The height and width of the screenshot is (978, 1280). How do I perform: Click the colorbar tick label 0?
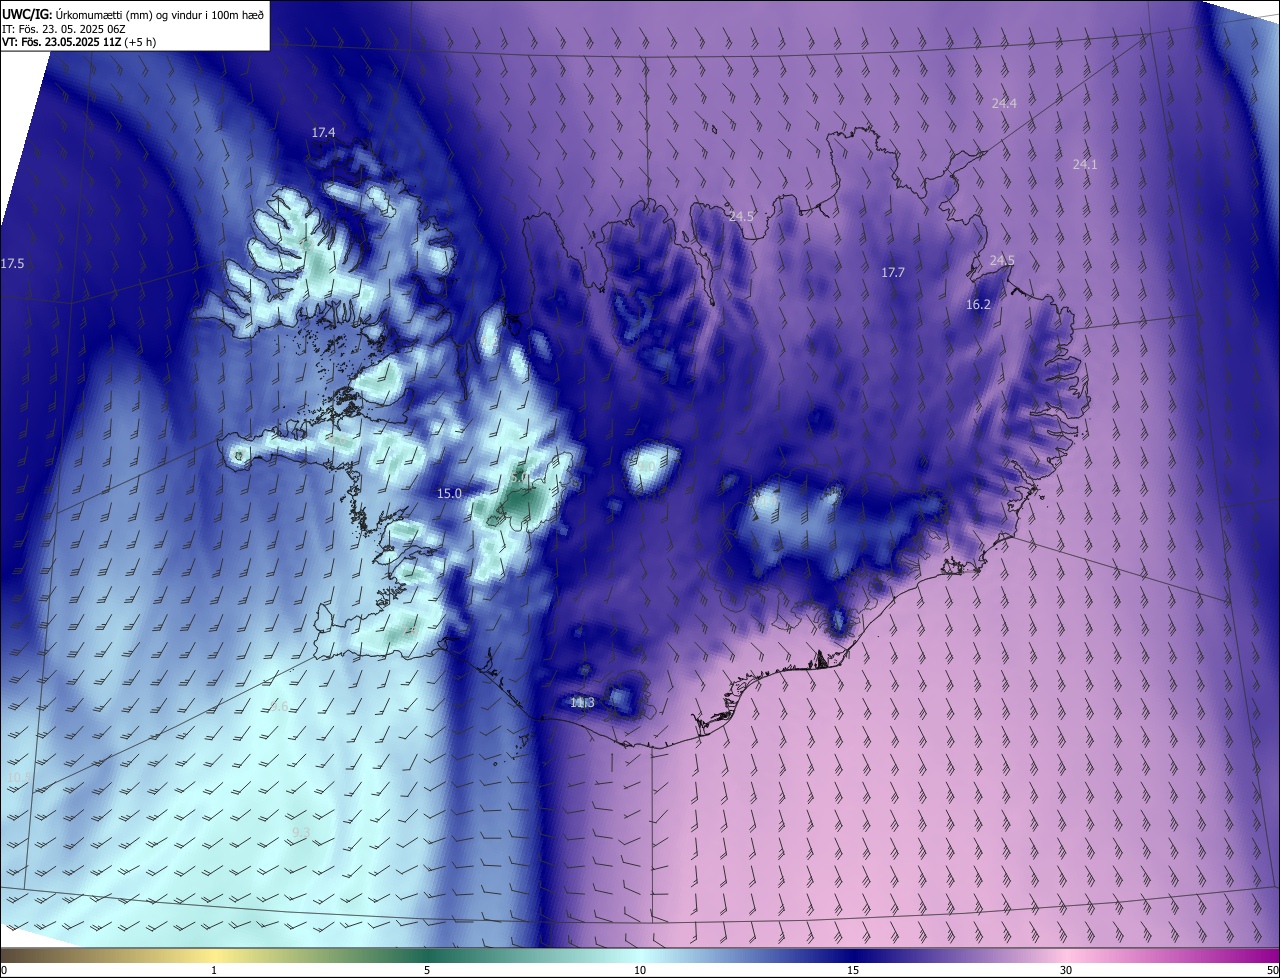[x=4, y=971]
